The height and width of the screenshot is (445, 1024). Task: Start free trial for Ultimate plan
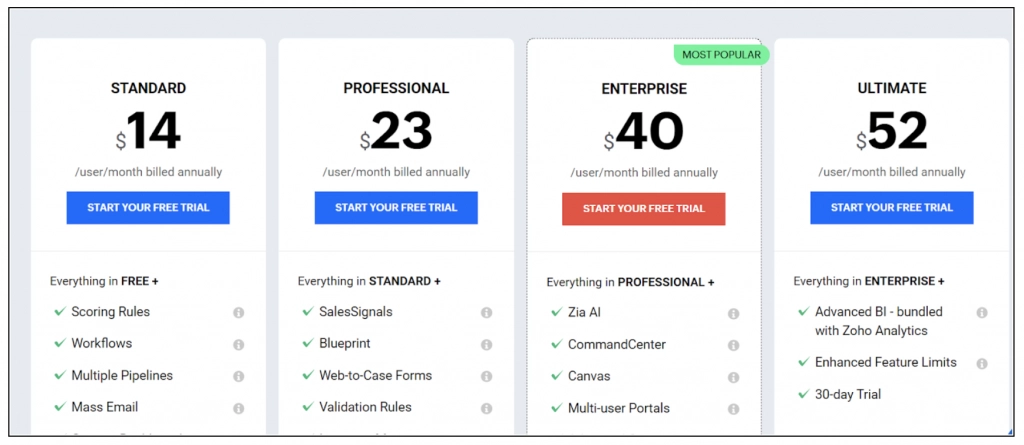[x=891, y=208]
